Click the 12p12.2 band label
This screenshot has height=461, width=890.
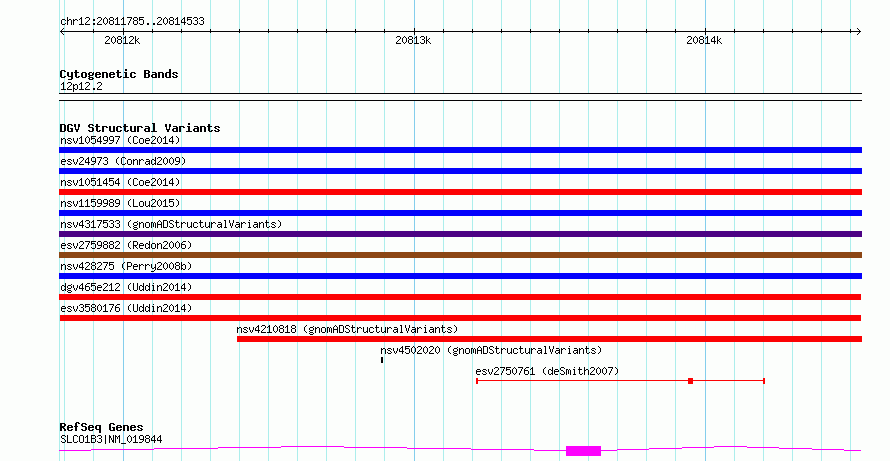(81, 87)
